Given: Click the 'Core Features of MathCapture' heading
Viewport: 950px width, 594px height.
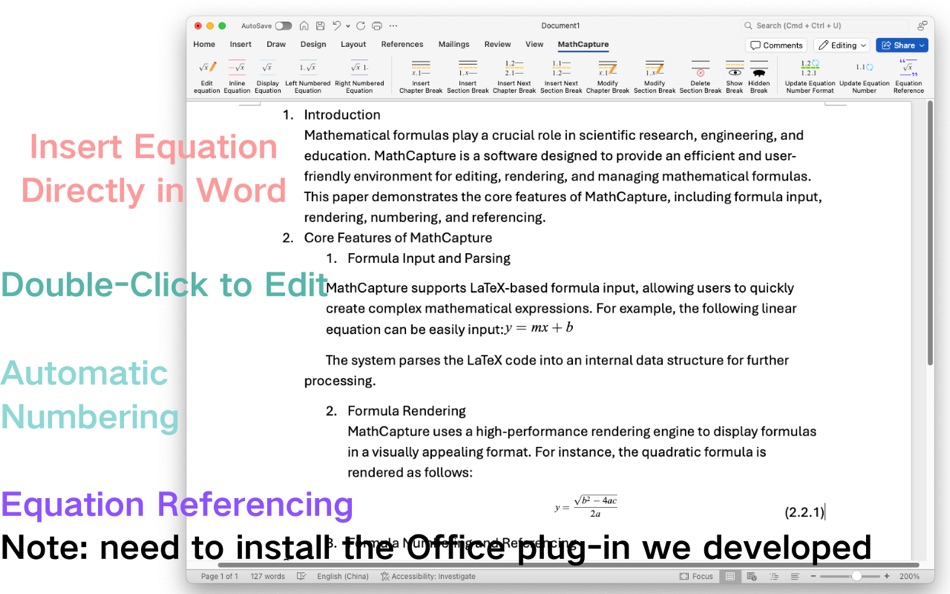Looking at the screenshot, I should click(398, 238).
